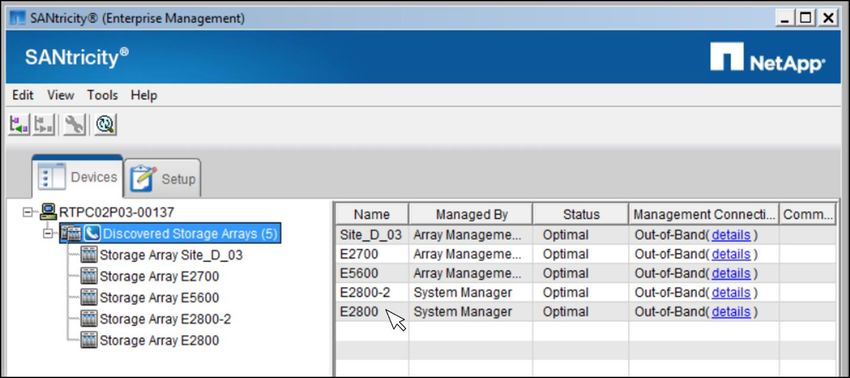Select Discovered Storage Arrays (5) node

pos(191,234)
